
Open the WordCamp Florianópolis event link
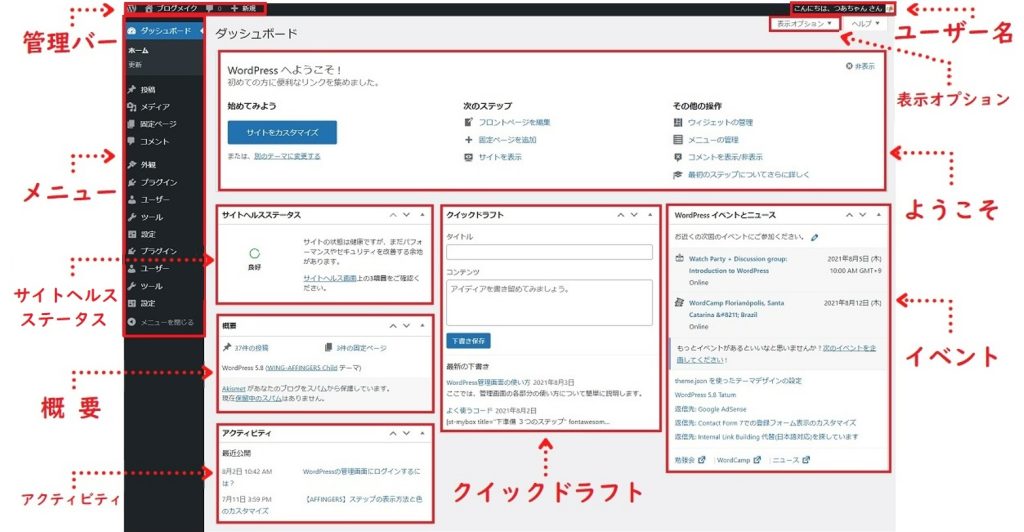click(736, 309)
